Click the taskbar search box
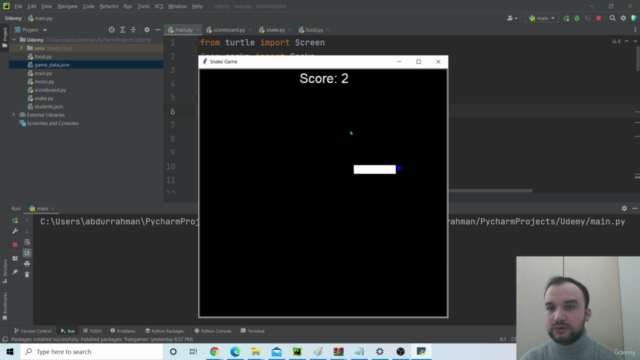640x360 pixels. (x=92, y=351)
